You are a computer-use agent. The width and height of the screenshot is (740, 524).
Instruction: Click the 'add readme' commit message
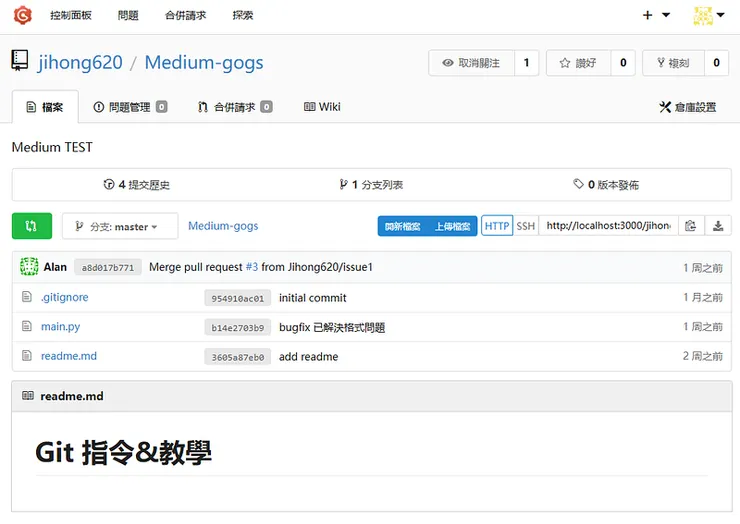point(309,357)
